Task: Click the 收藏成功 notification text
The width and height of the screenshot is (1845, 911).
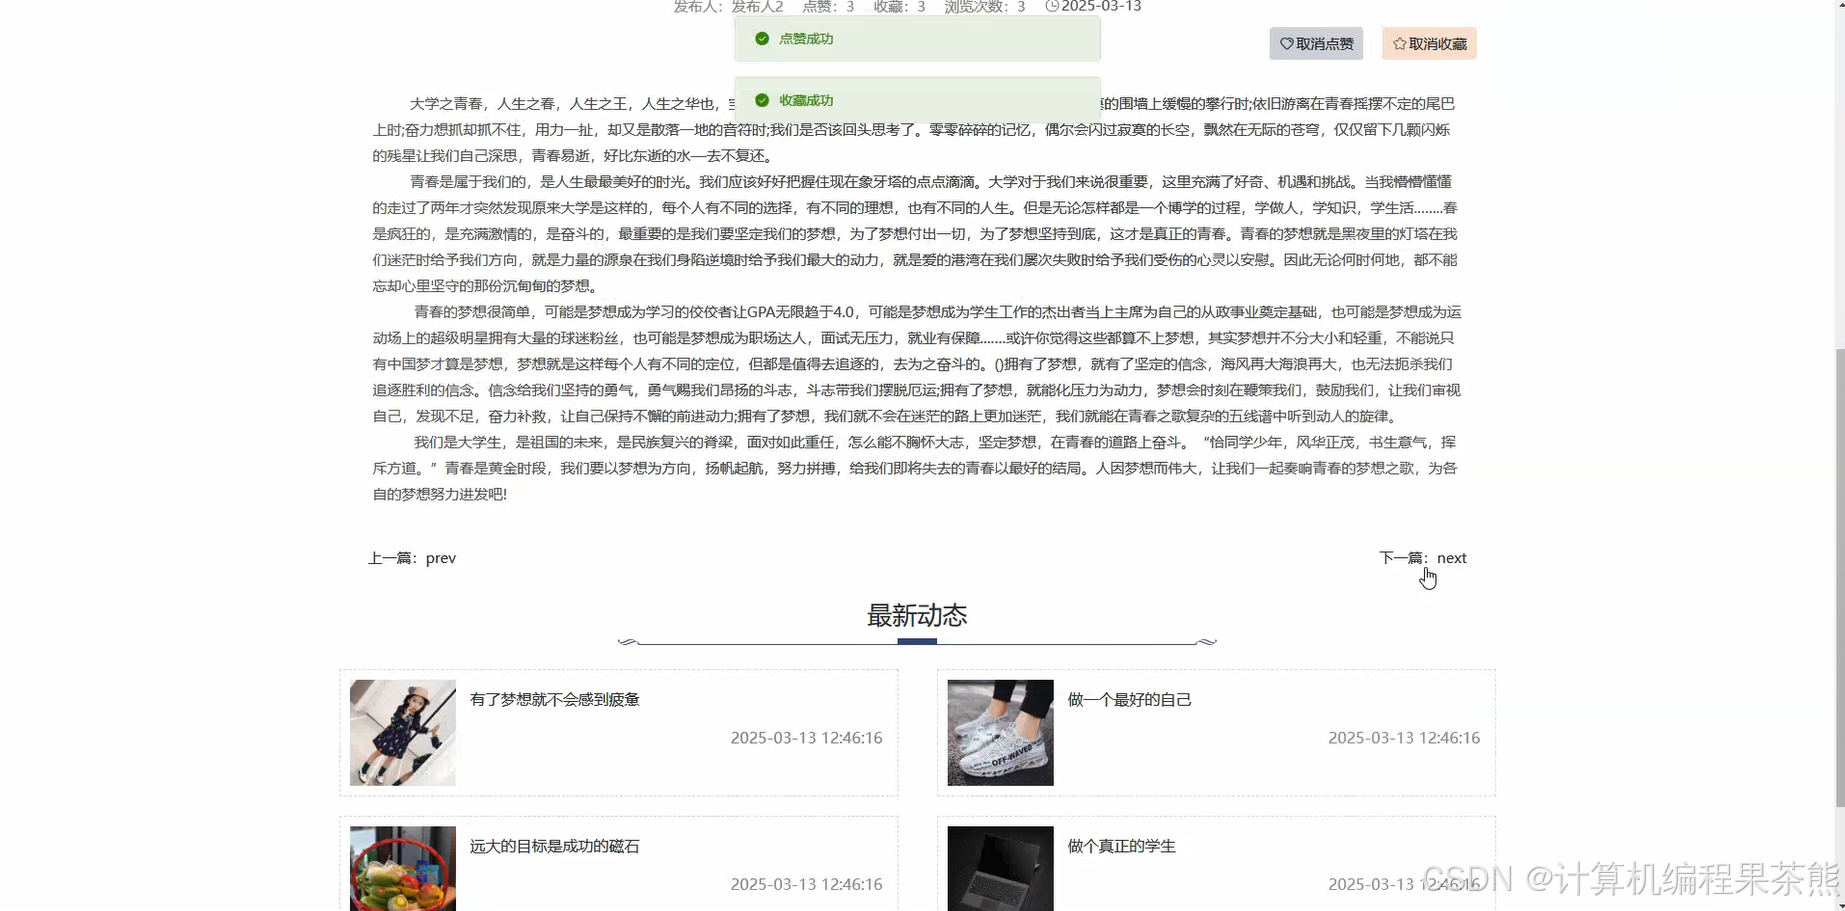Action: [x=806, y=101]
